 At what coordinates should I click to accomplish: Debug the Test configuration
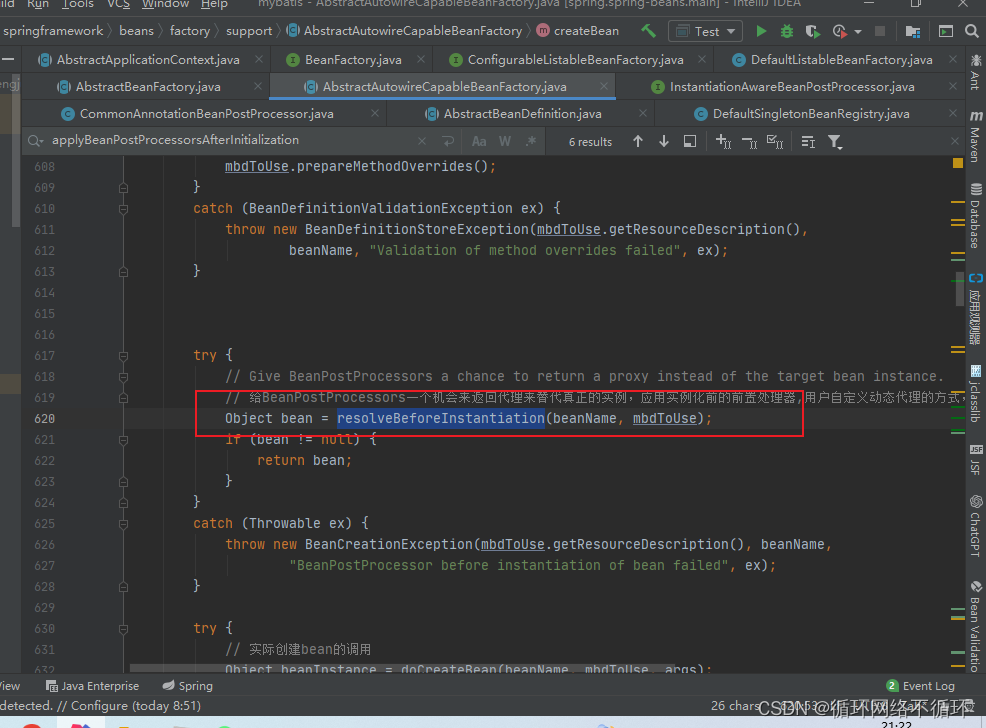coord(786,31)
